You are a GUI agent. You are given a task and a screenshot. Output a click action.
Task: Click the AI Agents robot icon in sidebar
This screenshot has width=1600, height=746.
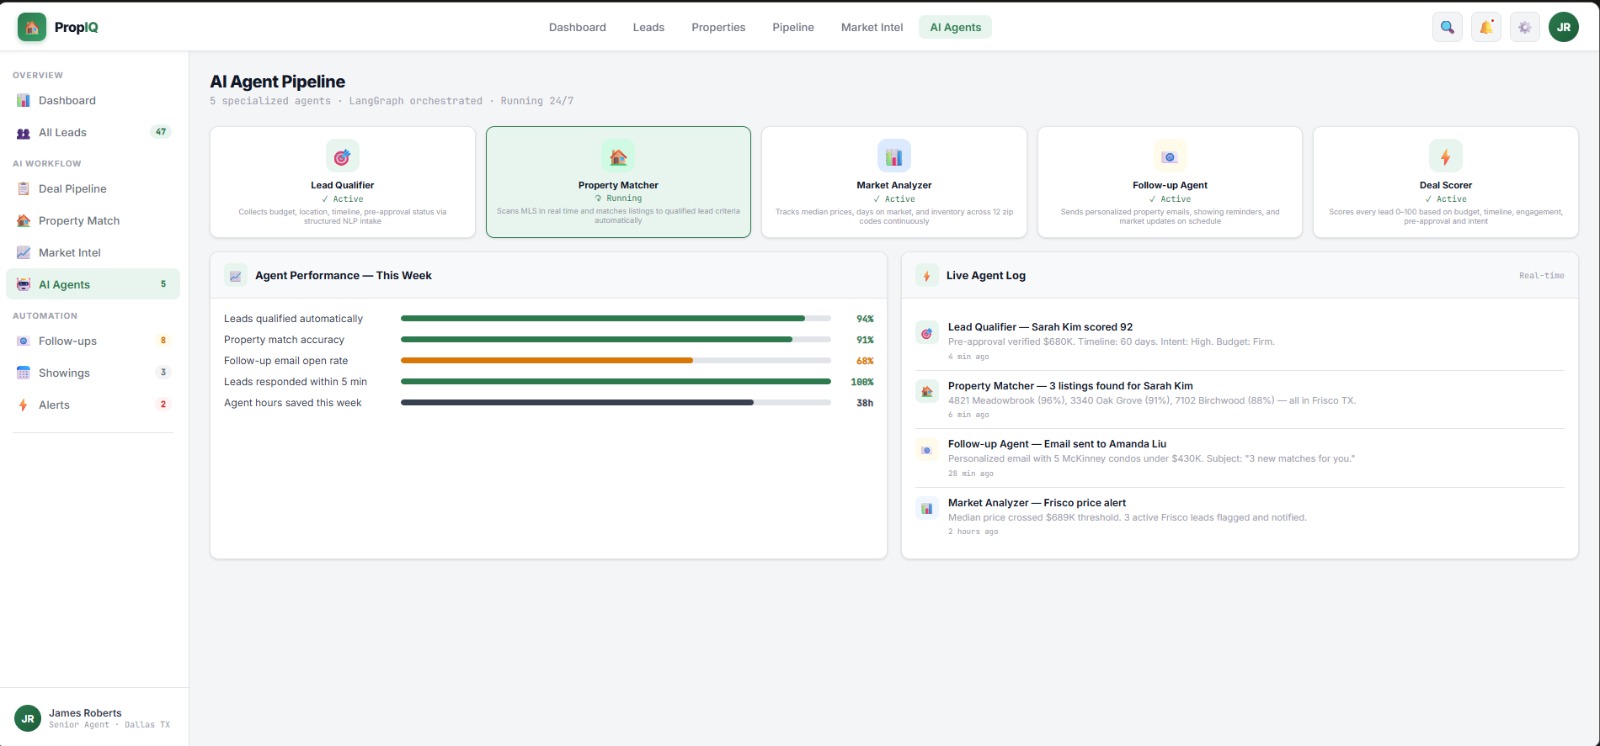[23, 284]
